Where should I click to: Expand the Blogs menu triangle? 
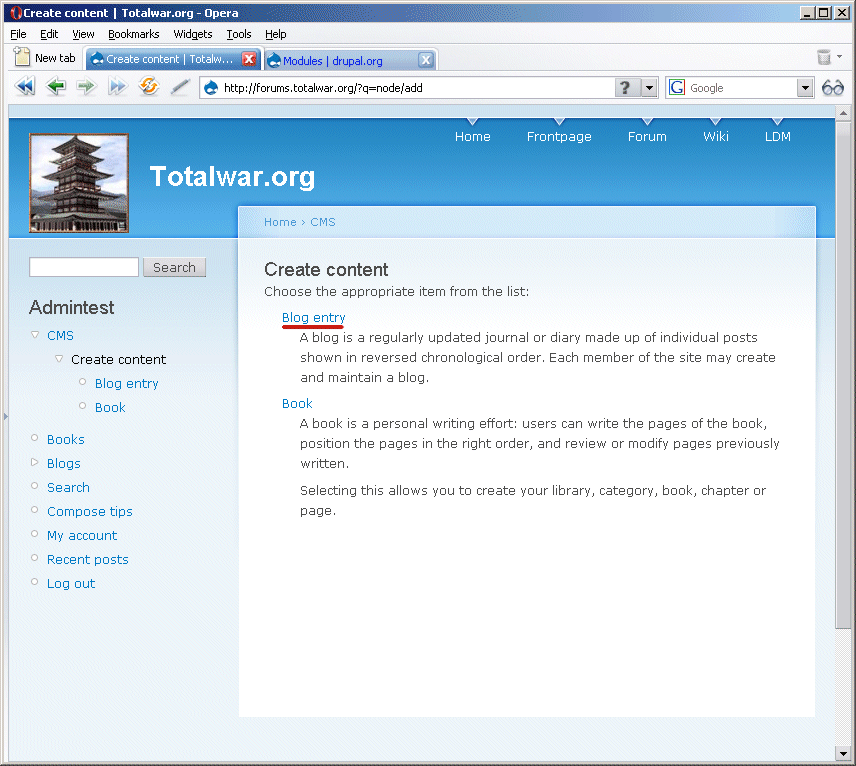click(34, 462)
